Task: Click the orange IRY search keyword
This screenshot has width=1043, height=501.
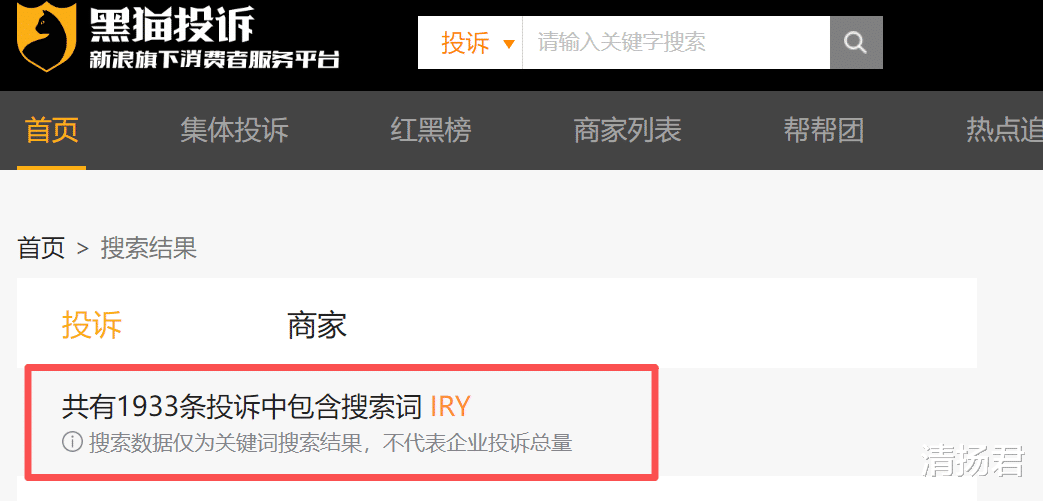Action: tap(450, 407)
